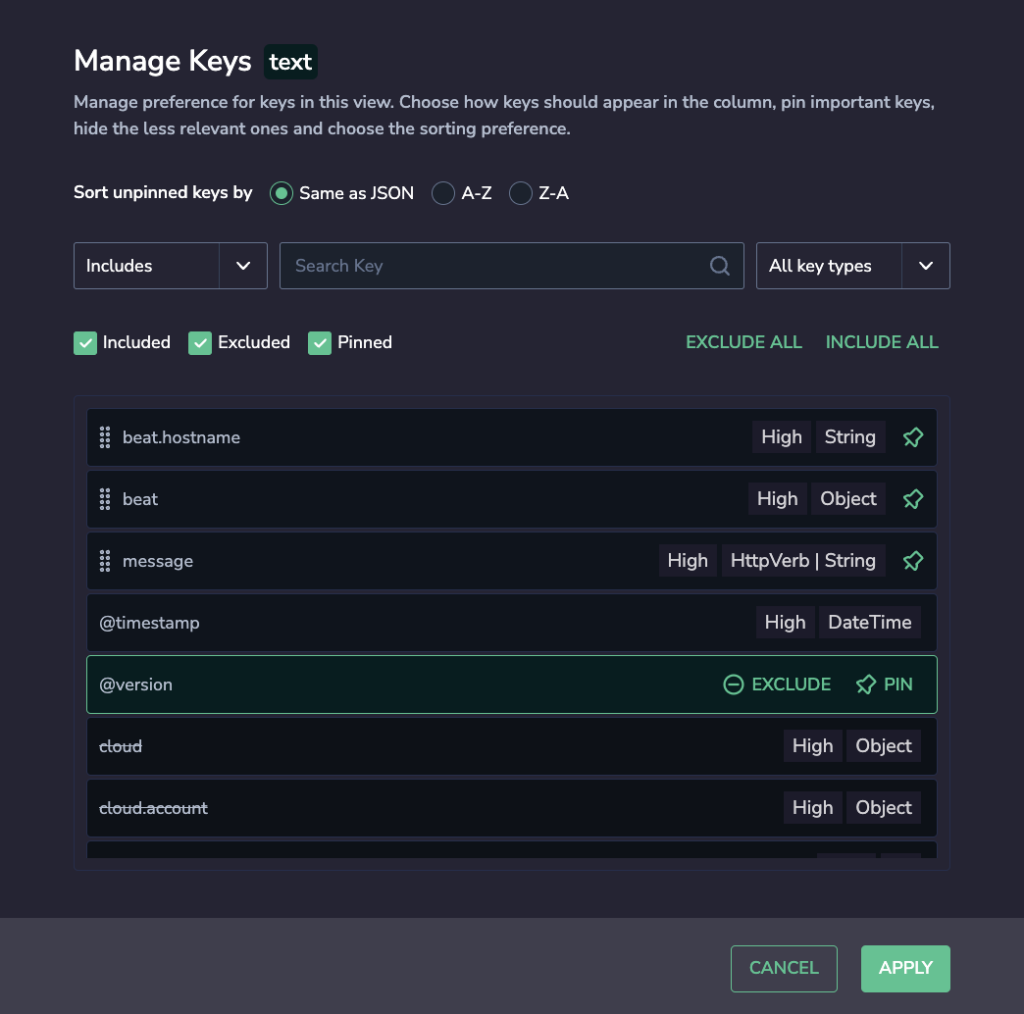The image size is (1024, 1014).
Task: Click the APPLY button
Action: pyautogui.click(x=905, y=968)
